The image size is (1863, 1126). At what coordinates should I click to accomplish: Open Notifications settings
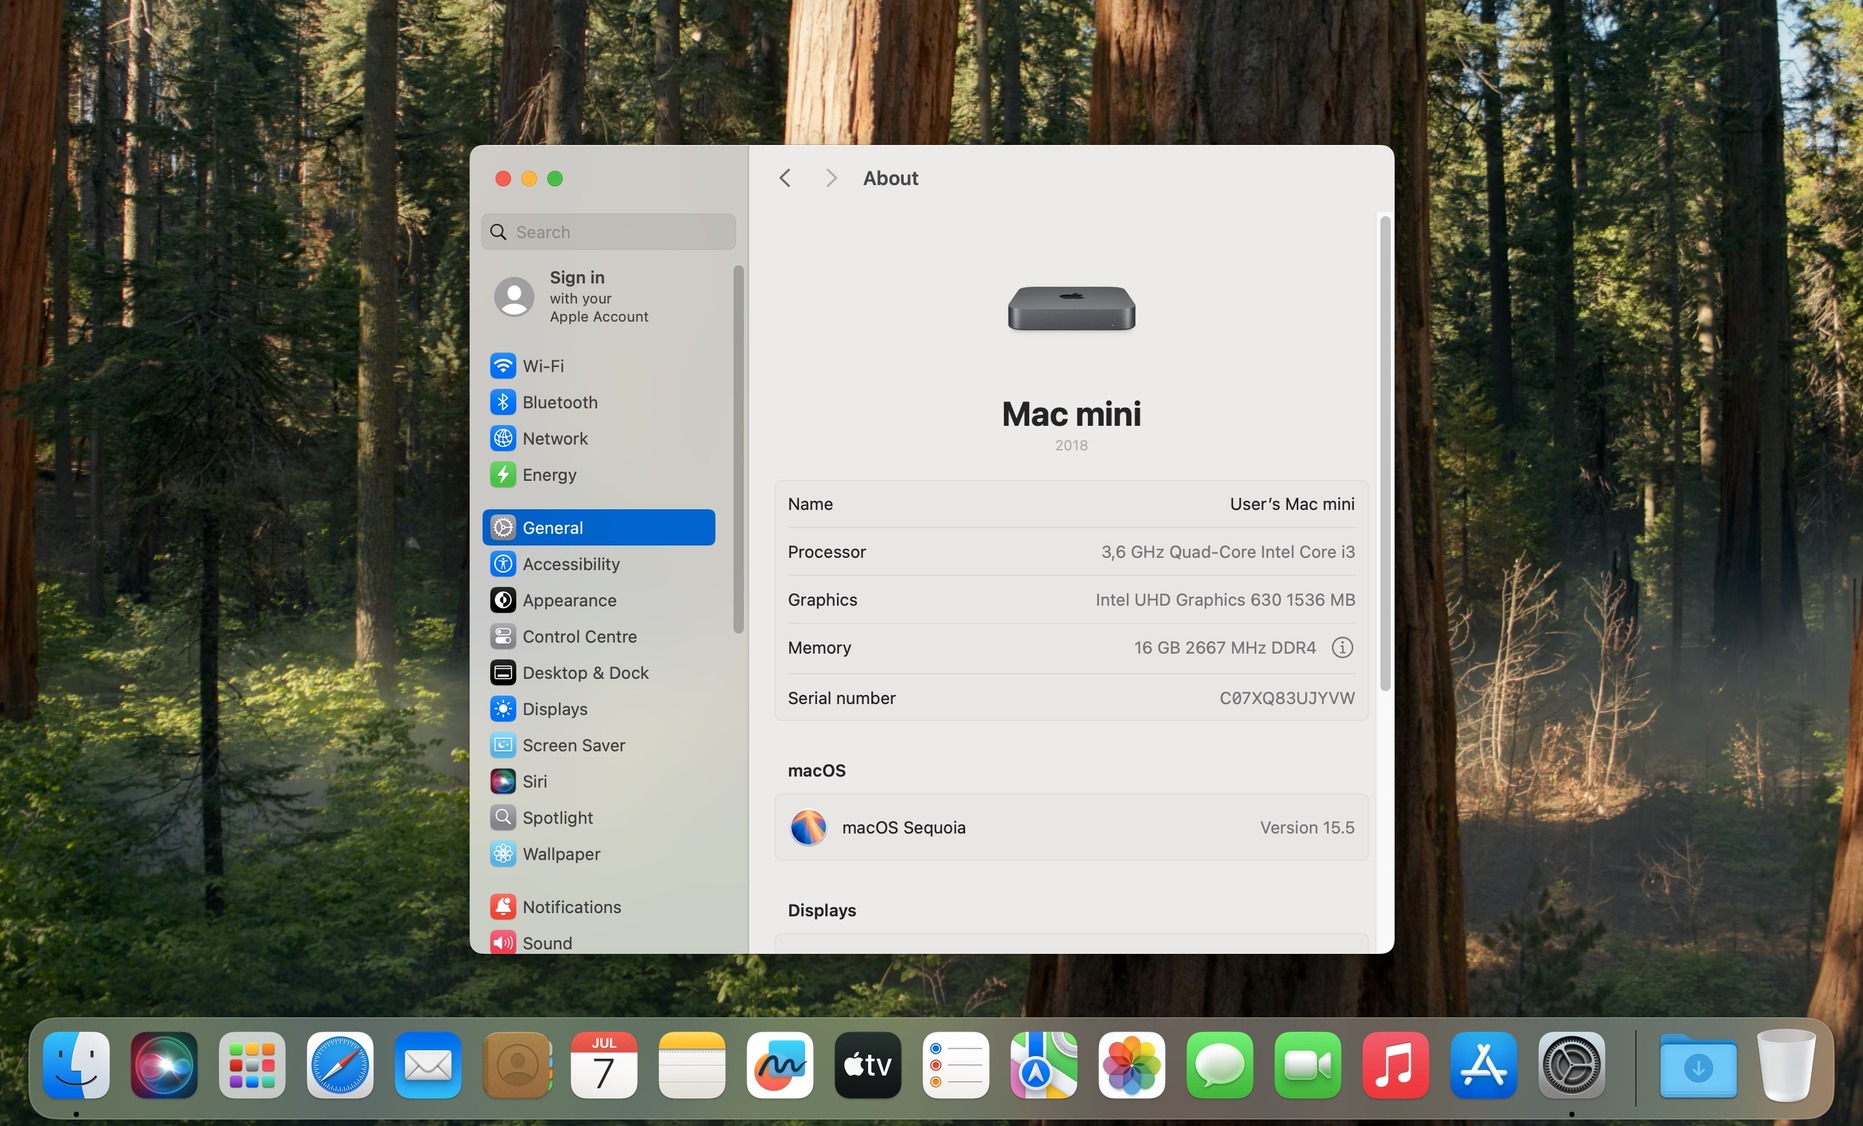point(598,907)
